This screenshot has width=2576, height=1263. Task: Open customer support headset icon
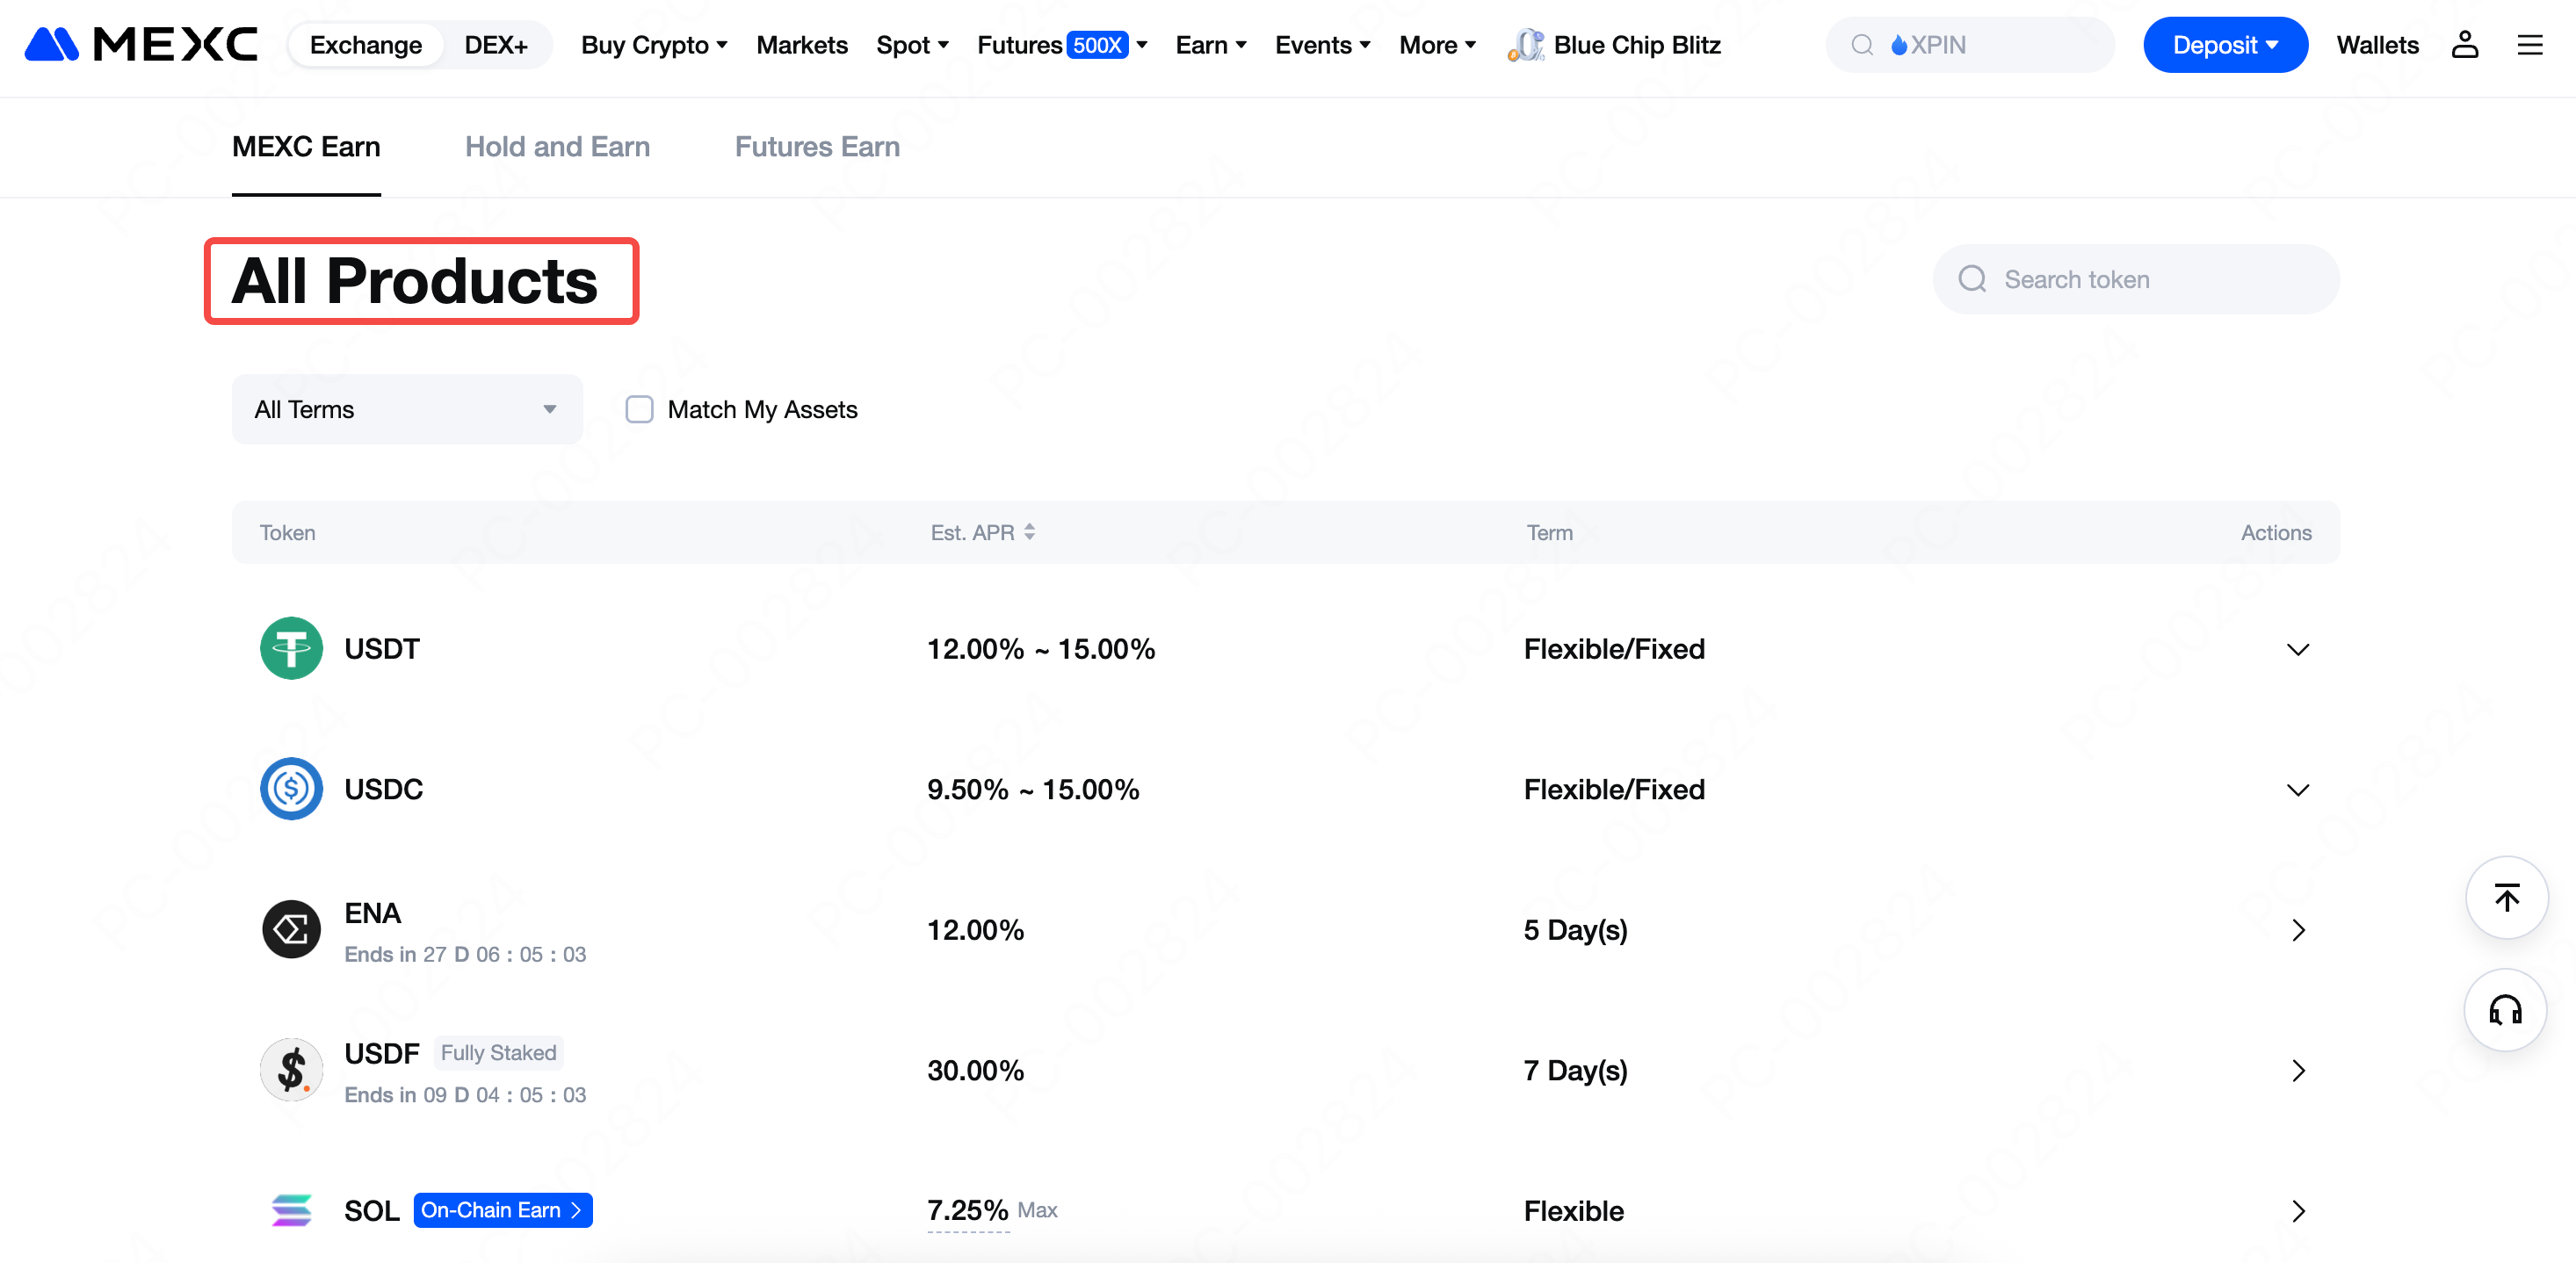2506,1010
